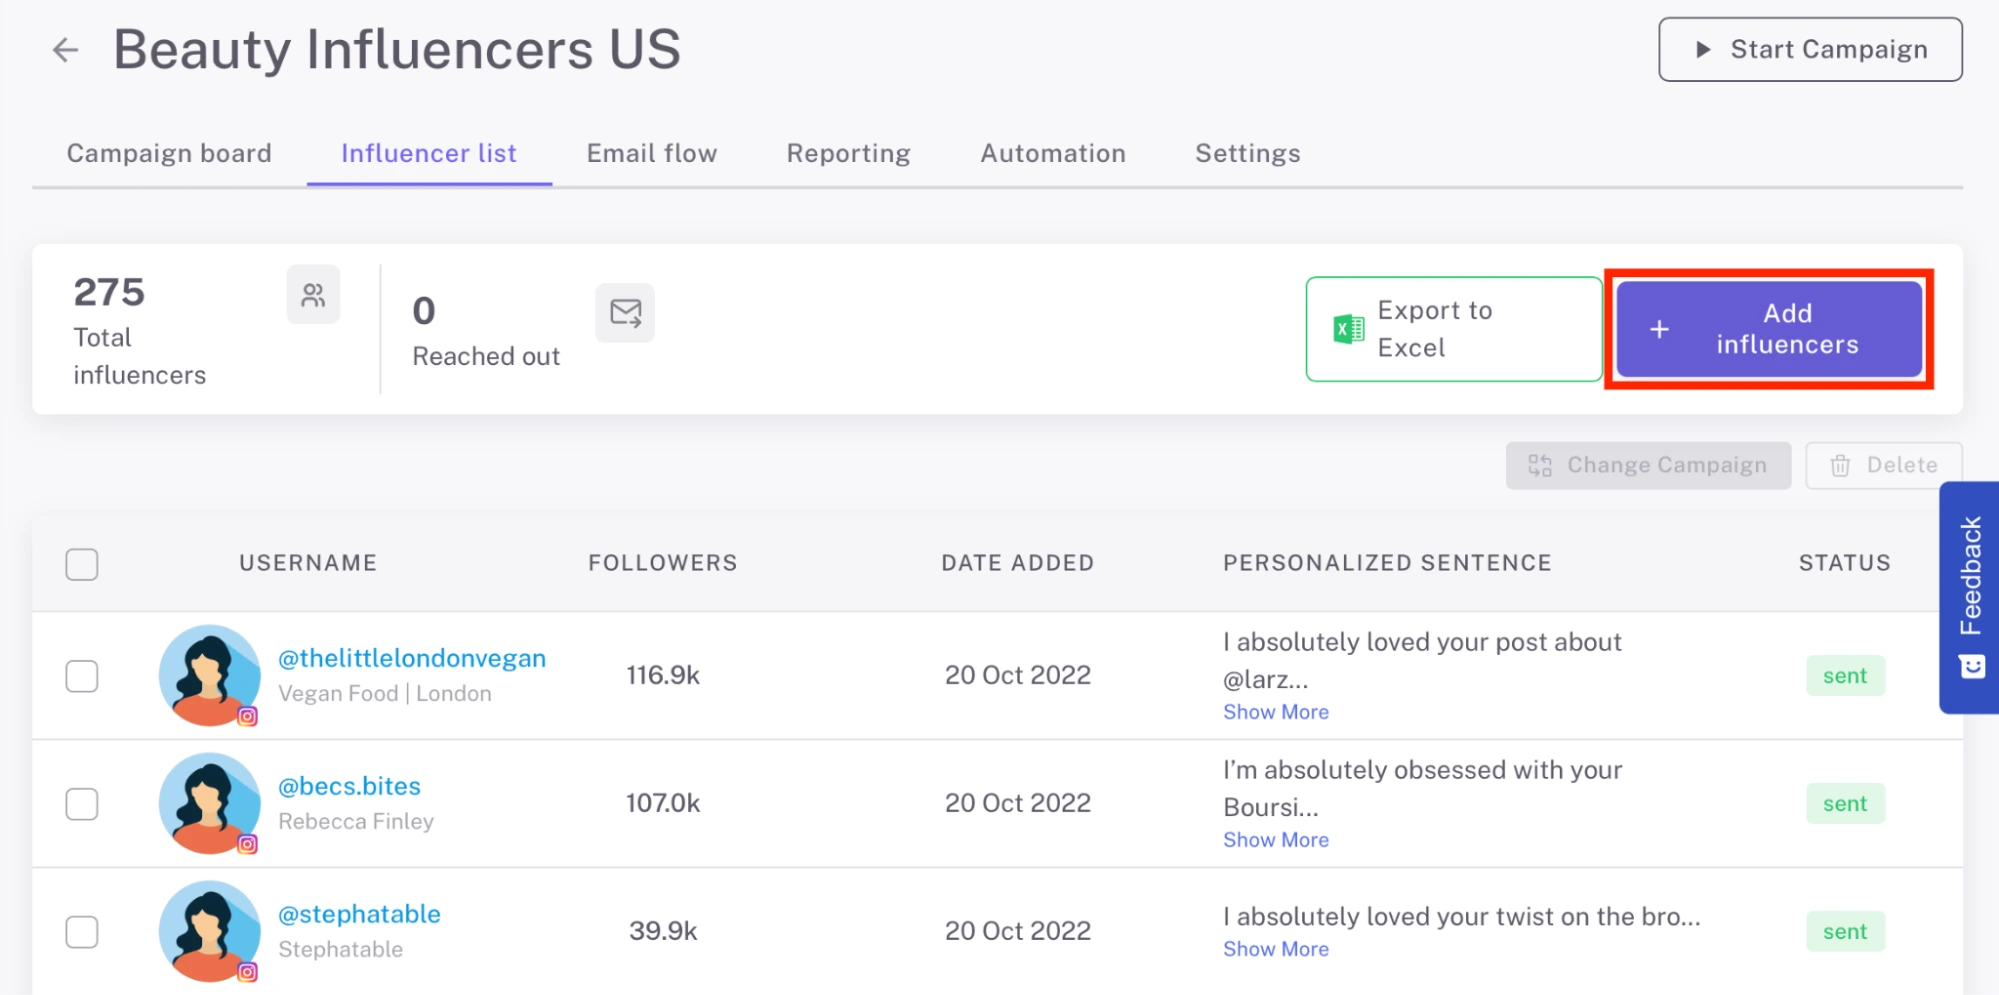Click the trash icon on Delete
Image resolution: width=1999 pixels, height=995 pixels.
coord(1840,465)
